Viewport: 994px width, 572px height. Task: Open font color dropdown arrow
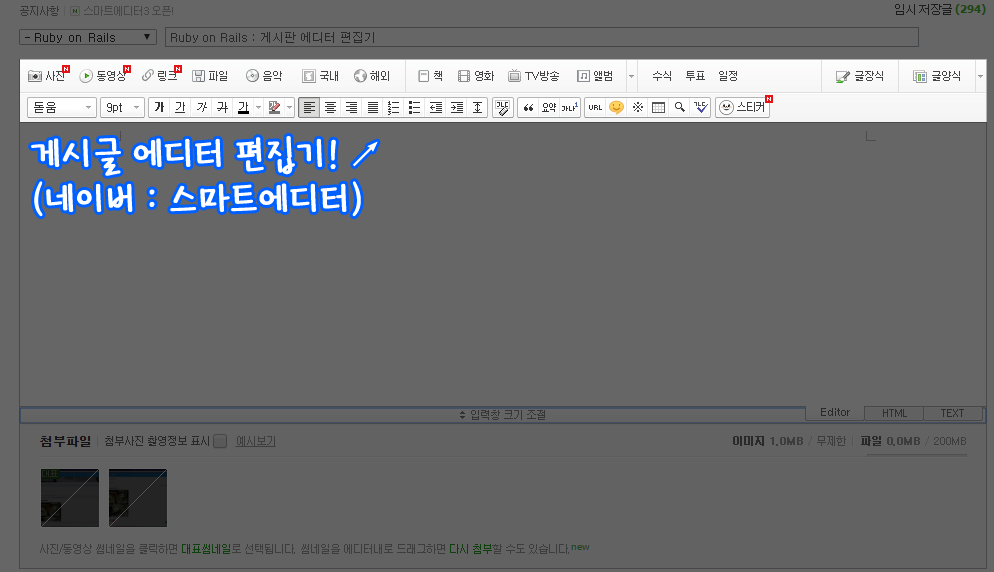[x=258, y=107]
